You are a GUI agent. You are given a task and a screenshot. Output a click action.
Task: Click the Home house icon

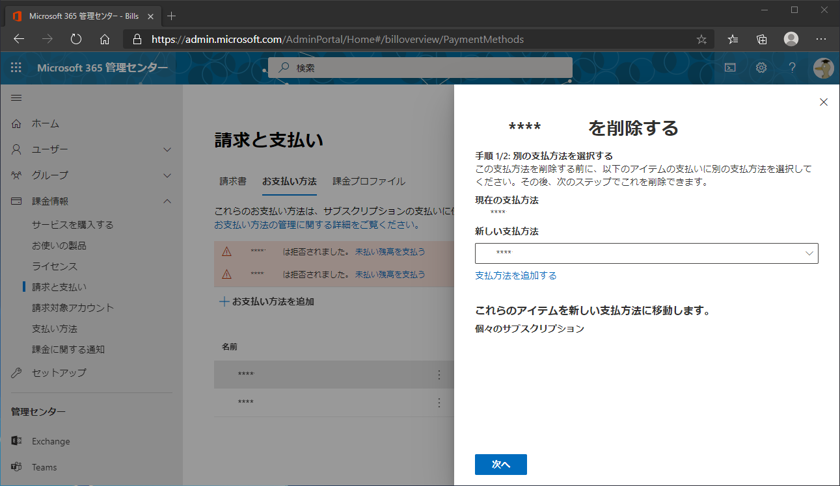coord(16,124)
